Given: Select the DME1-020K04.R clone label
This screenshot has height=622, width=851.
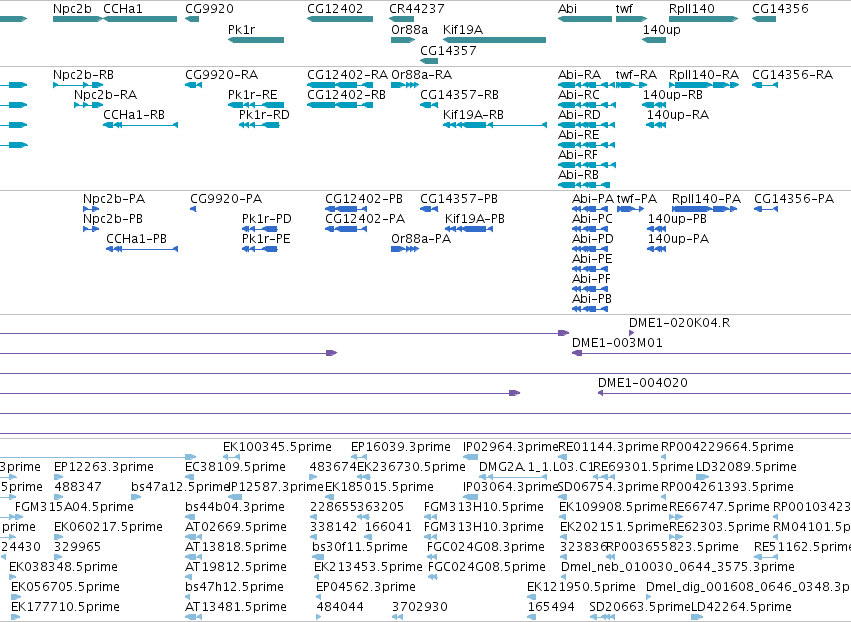Looking at the screenshot, I should coord(679,323).
